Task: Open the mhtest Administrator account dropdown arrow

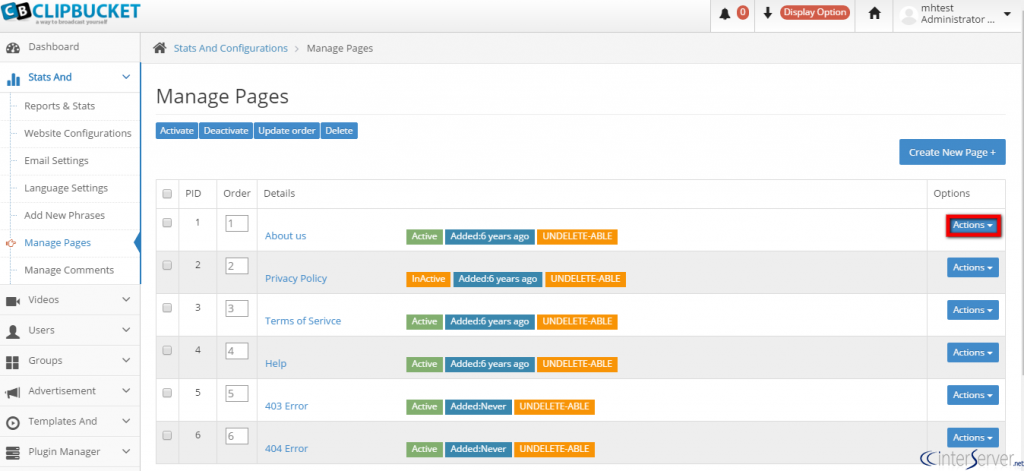Action: 1007,14
